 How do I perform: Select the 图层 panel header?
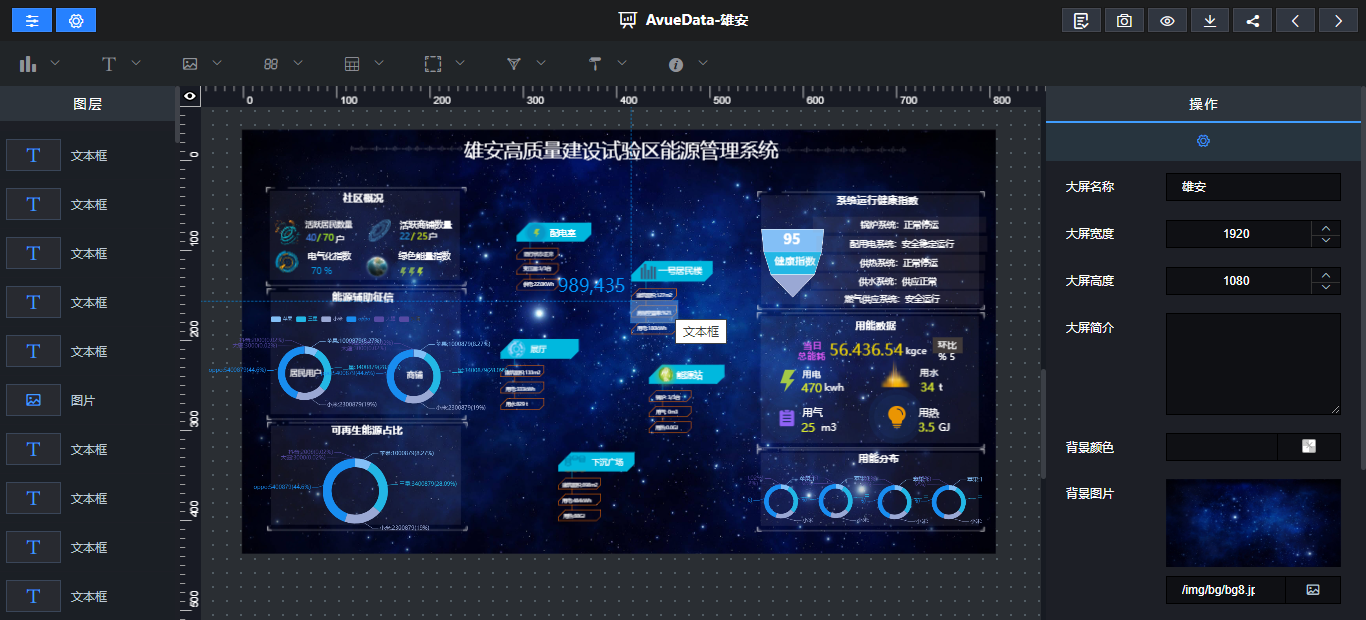pyautogui.click(x=88, y=104)
